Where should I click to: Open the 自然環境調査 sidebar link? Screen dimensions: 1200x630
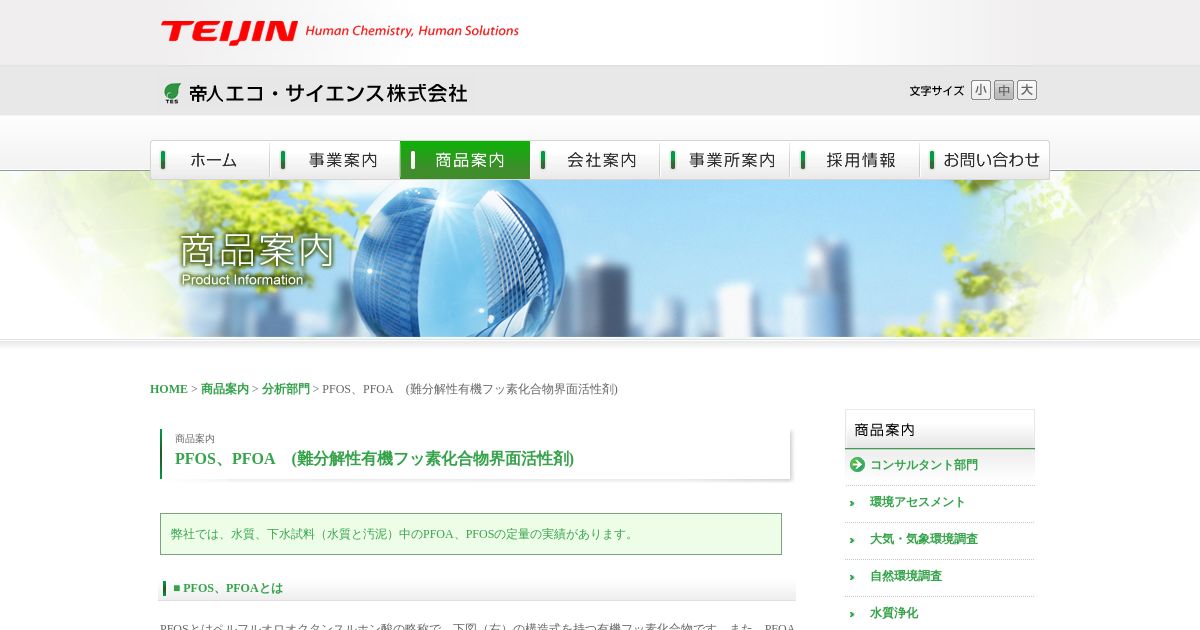[x=906, y=576]
